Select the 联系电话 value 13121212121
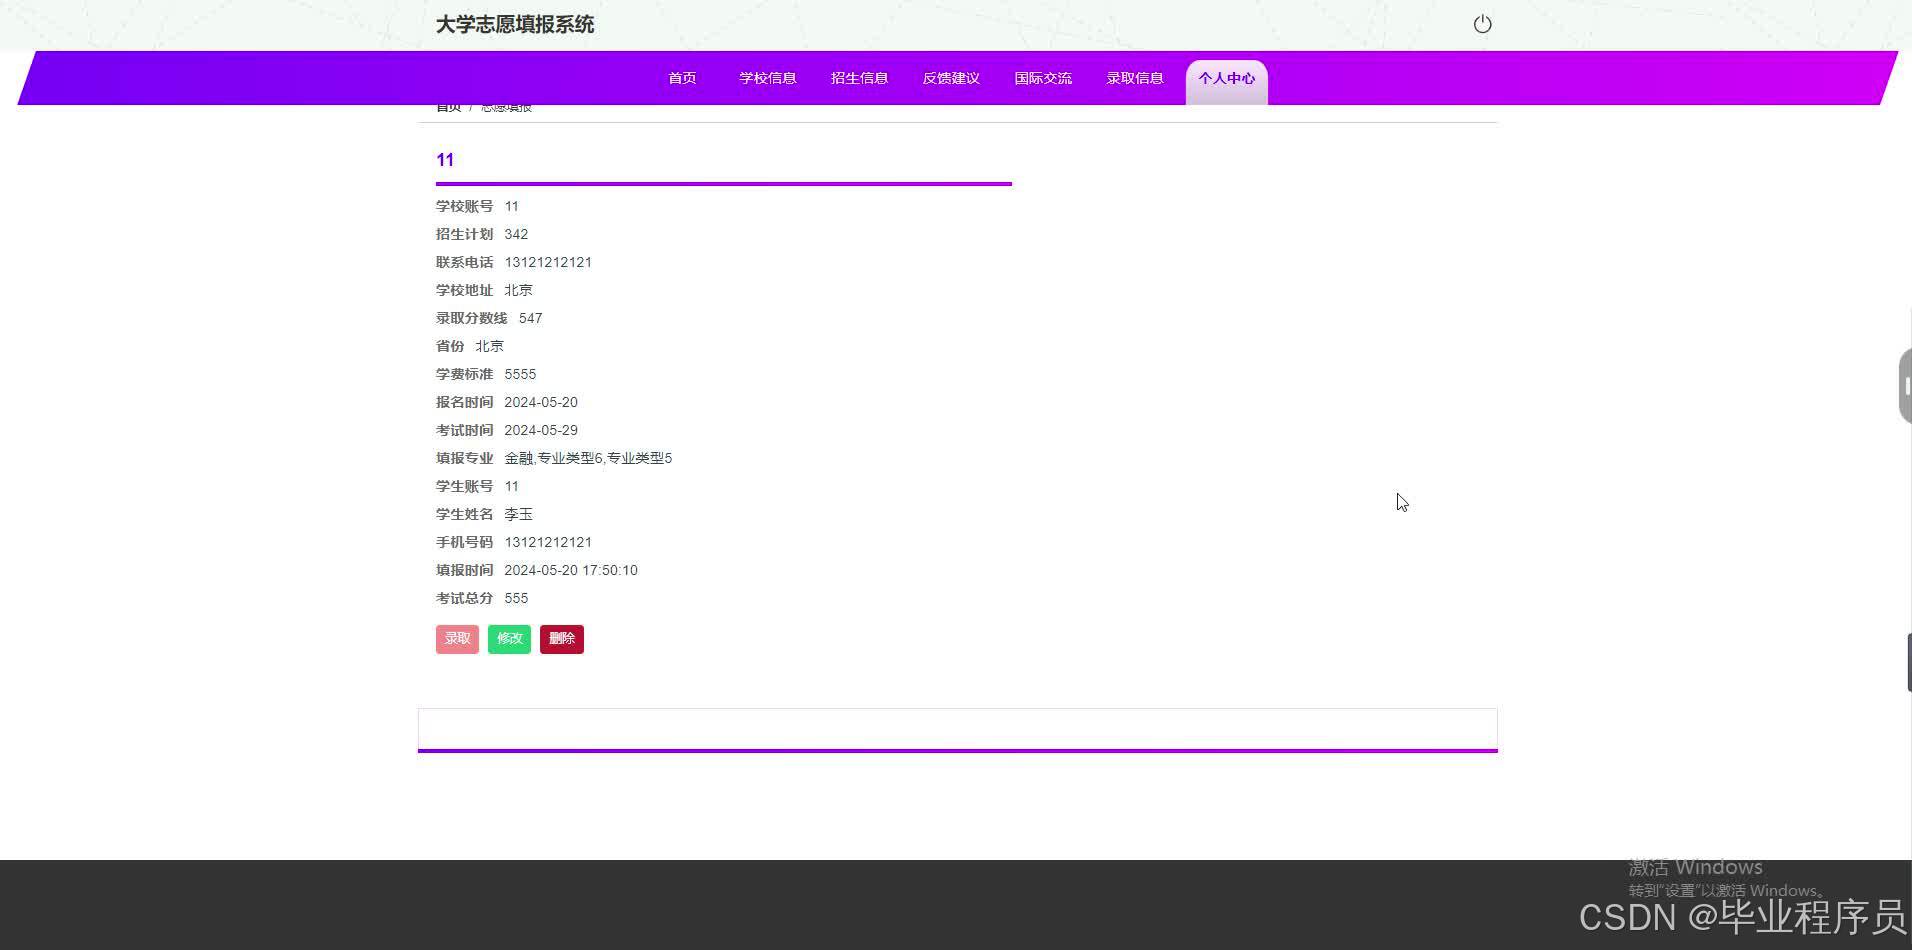 548,262
